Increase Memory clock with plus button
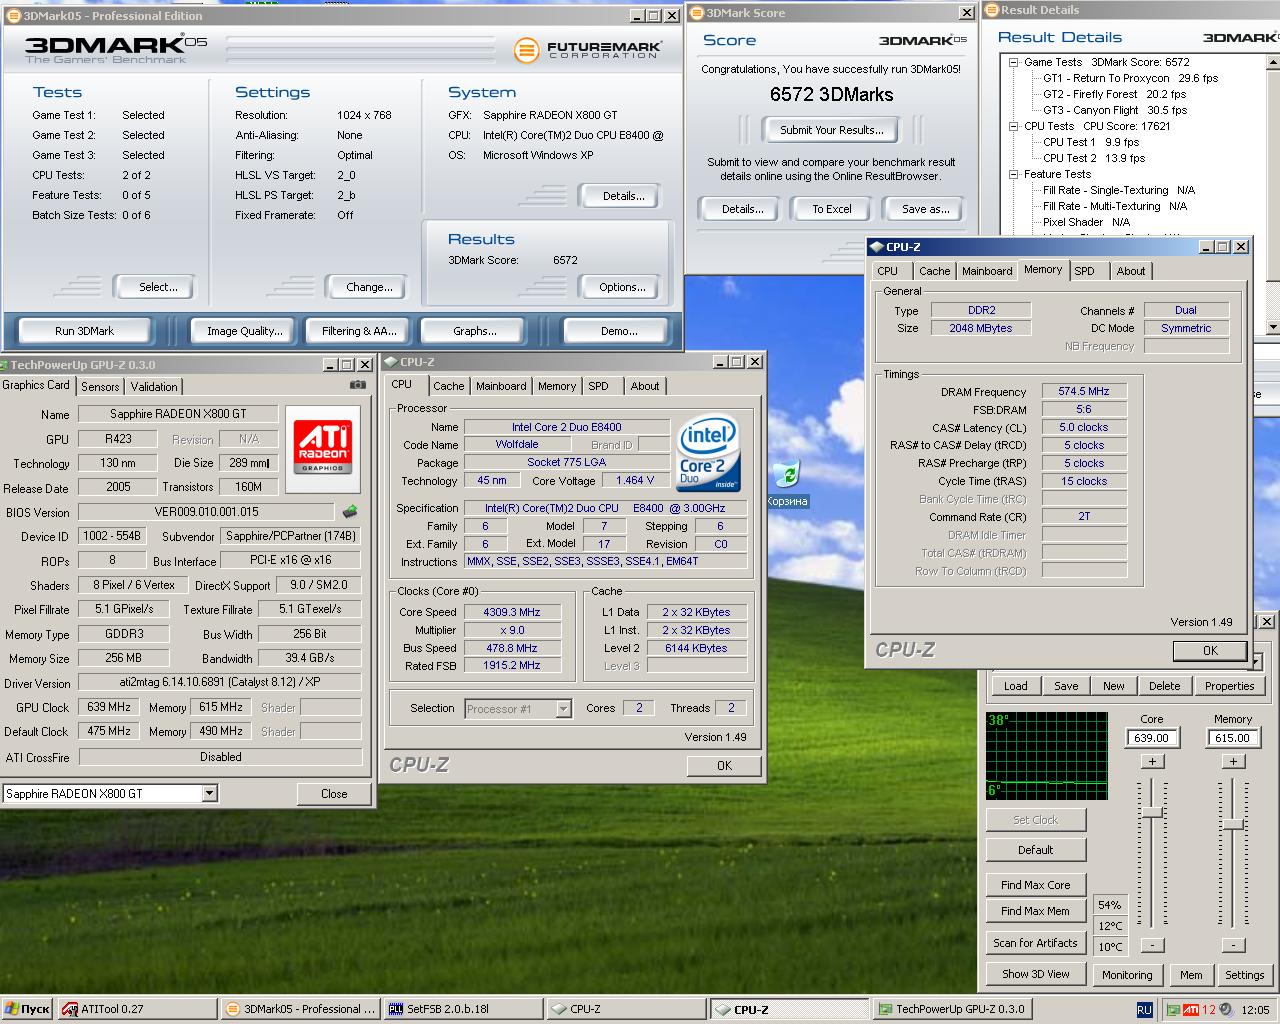1280x1024 pixels. click(1233, 761)
